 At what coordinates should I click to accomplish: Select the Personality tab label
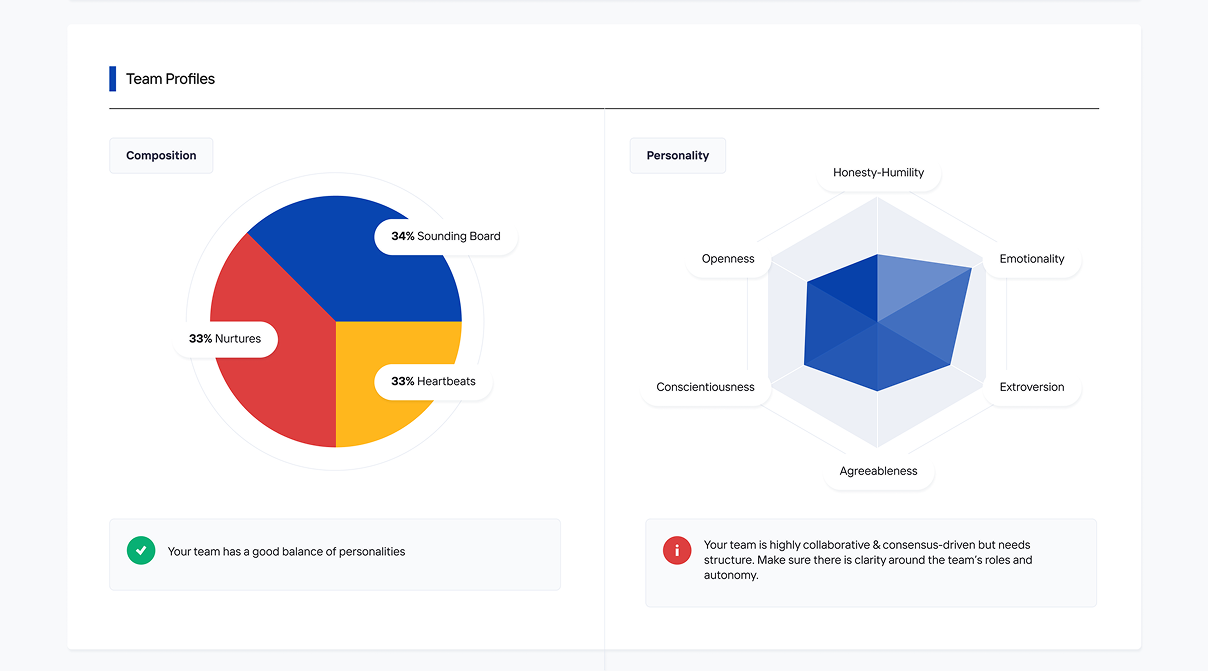point(677,156)
